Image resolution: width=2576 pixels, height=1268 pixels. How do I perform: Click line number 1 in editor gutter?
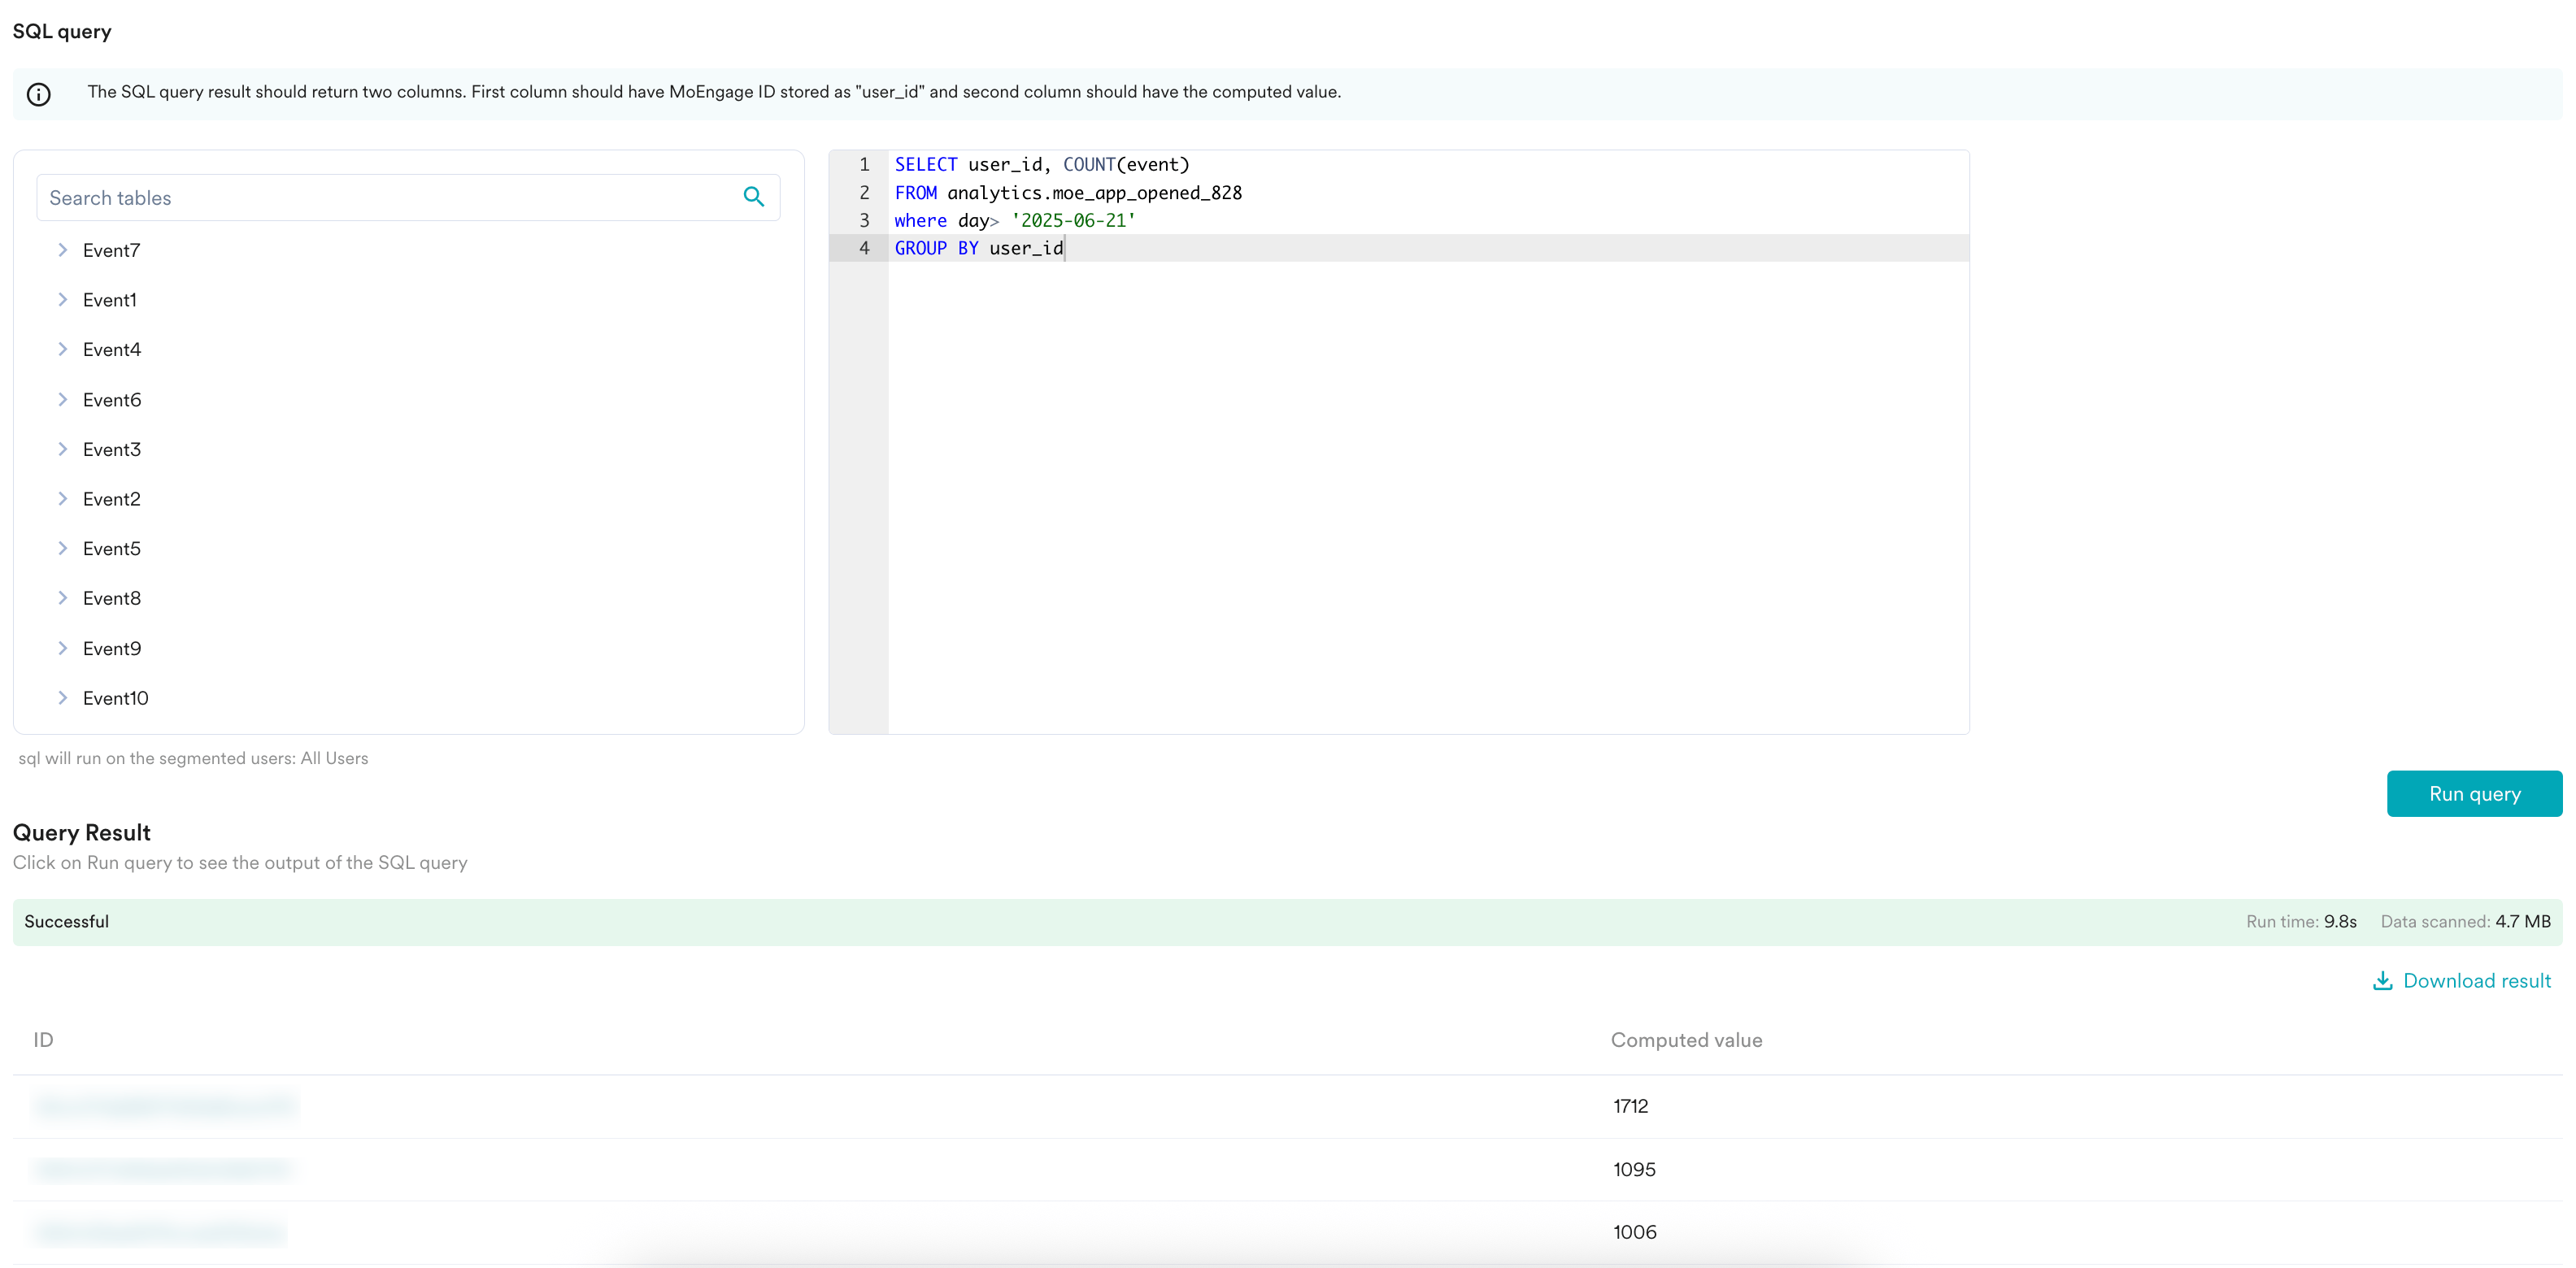tap(865, 165)
